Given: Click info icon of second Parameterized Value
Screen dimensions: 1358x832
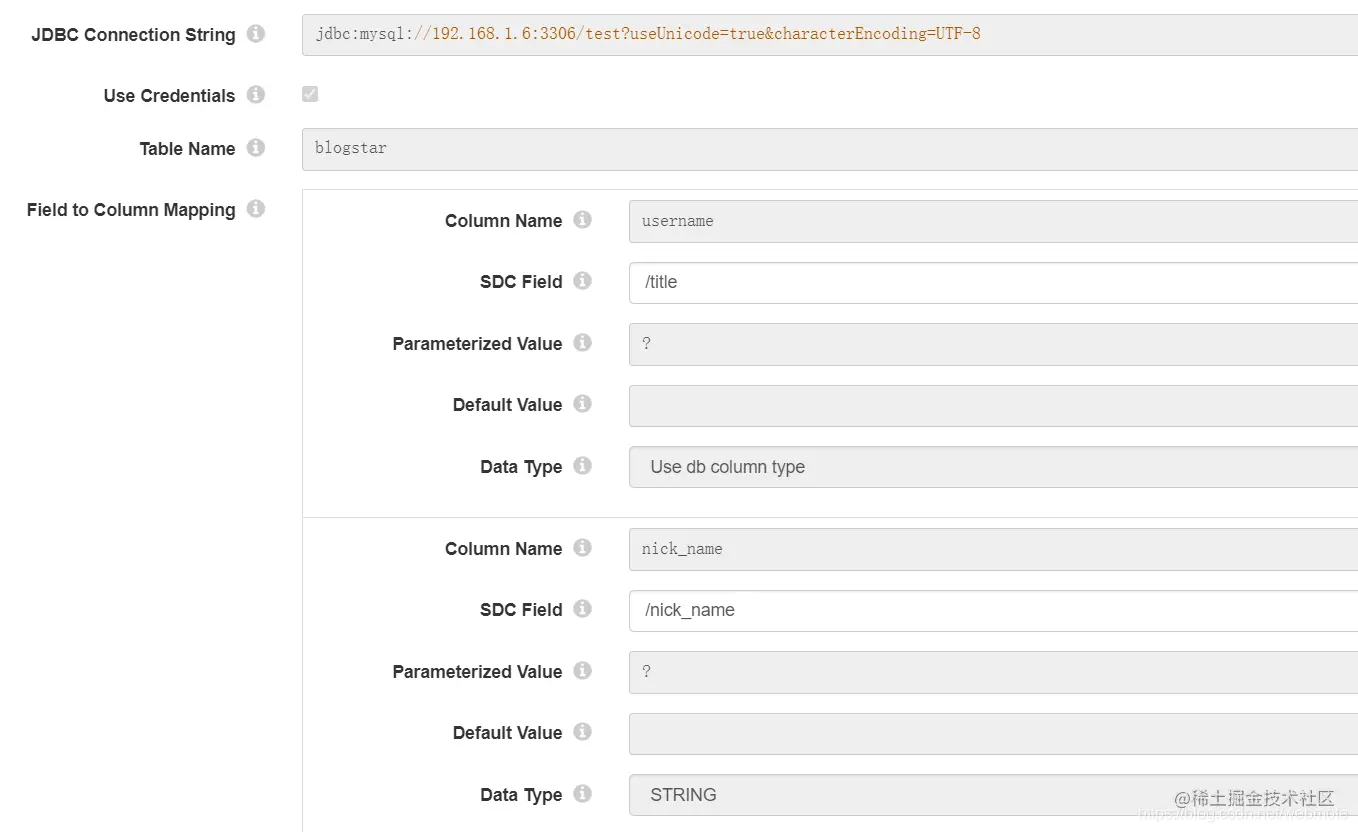Looking at the screenshot, I should pyautogui.click(x=583, y=671).
